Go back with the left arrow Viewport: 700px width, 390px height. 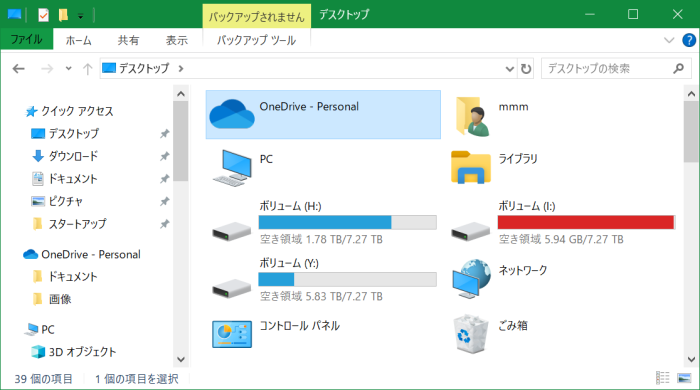[18, 69]
